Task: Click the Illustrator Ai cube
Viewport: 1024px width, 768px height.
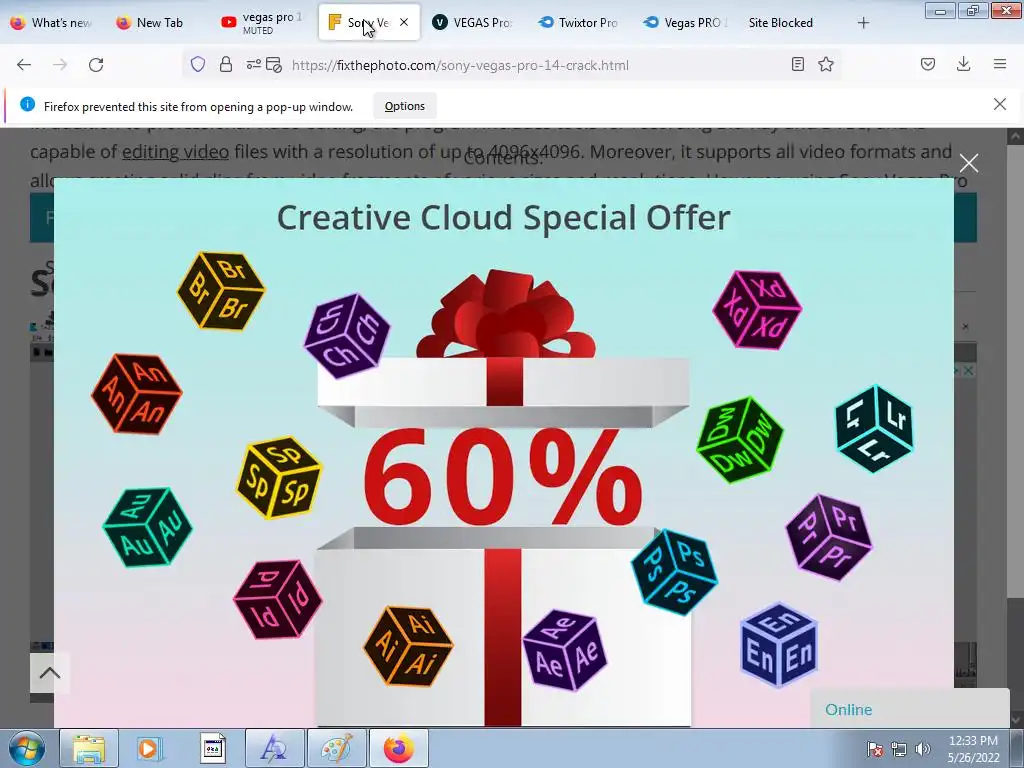Action: pyautogui.click(x=408, y=646)
